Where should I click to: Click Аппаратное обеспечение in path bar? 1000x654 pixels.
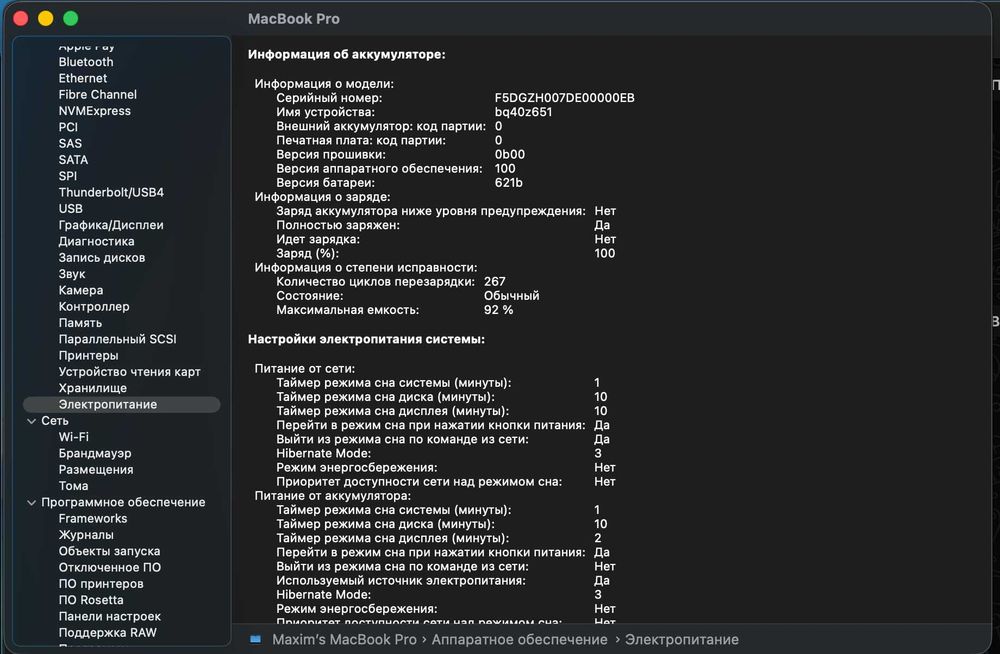tap(519, 639)
